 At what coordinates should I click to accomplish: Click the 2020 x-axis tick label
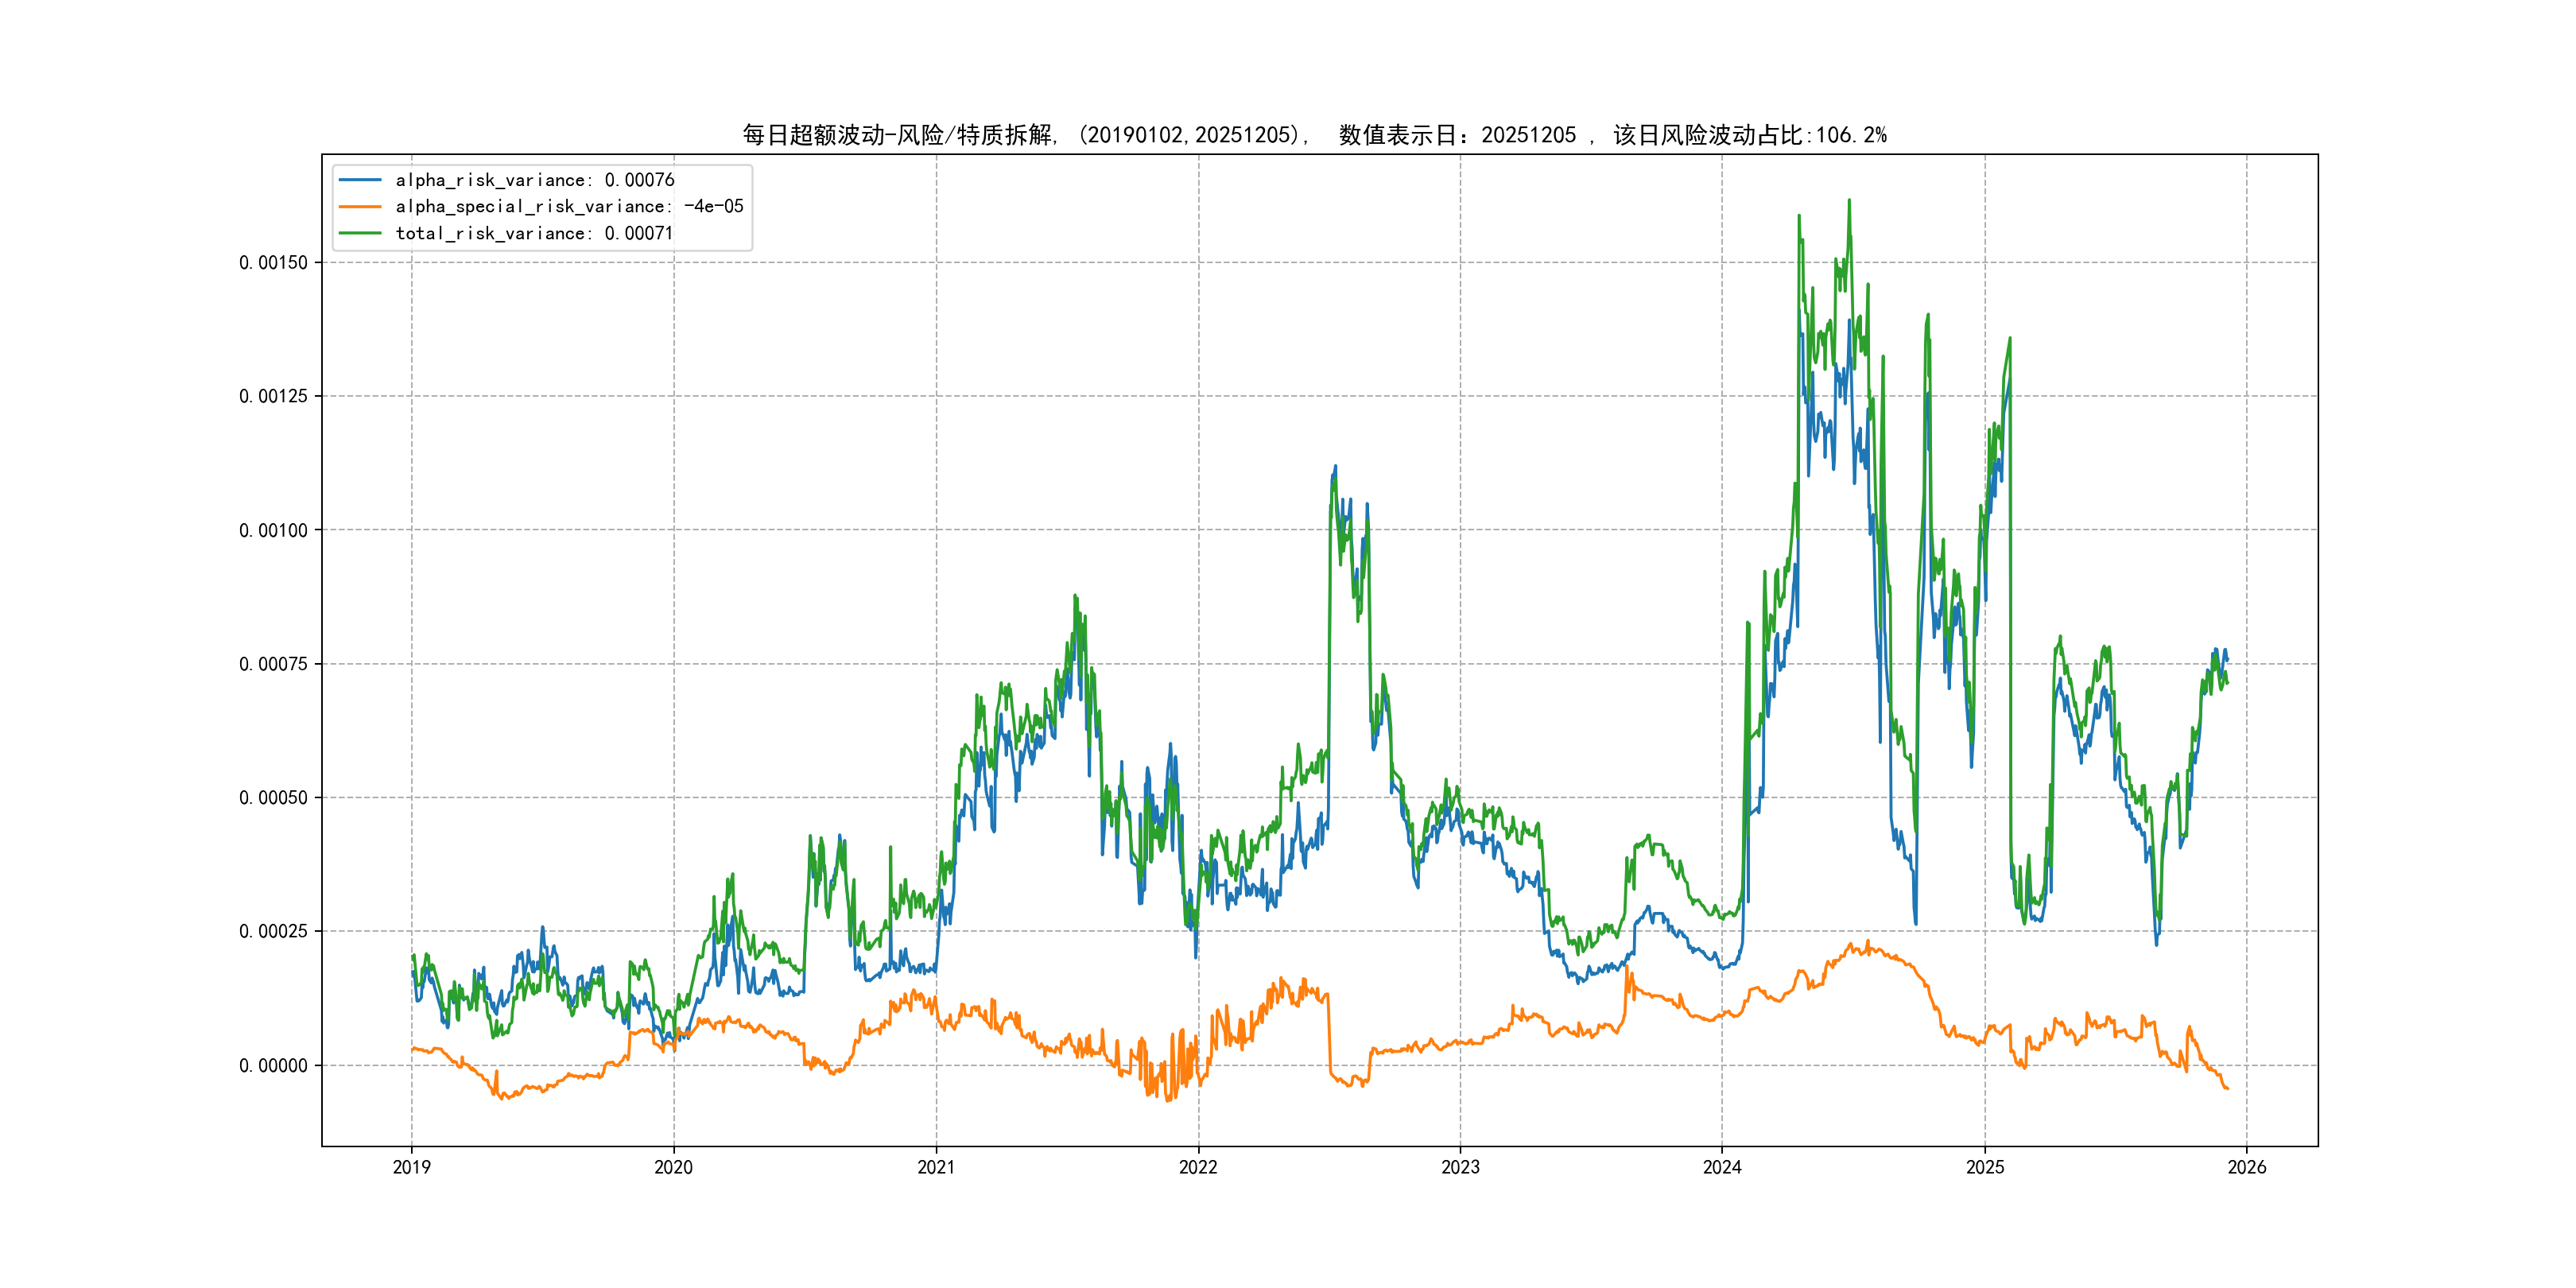[673, 1167]
